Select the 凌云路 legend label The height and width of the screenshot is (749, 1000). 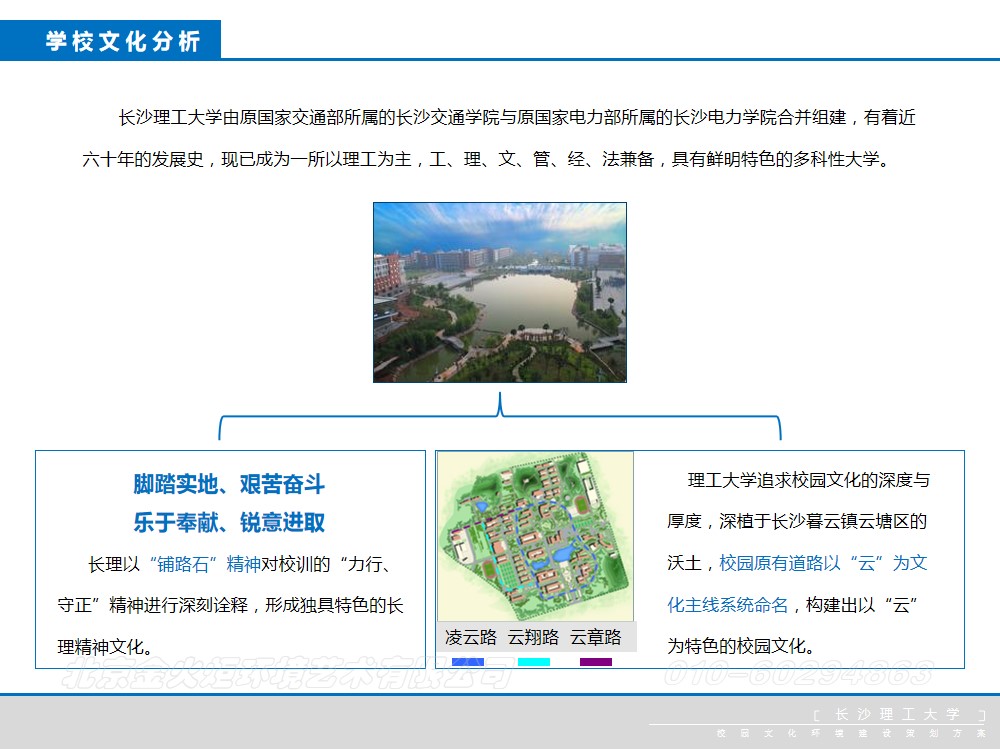tap(471, 637)
